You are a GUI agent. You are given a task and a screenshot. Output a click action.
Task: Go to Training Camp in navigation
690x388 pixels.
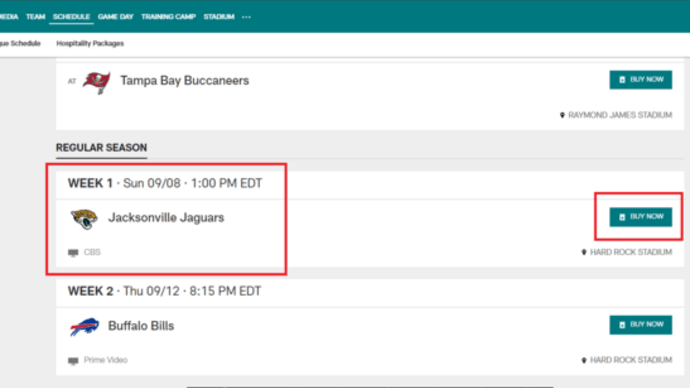click(168, 17)
